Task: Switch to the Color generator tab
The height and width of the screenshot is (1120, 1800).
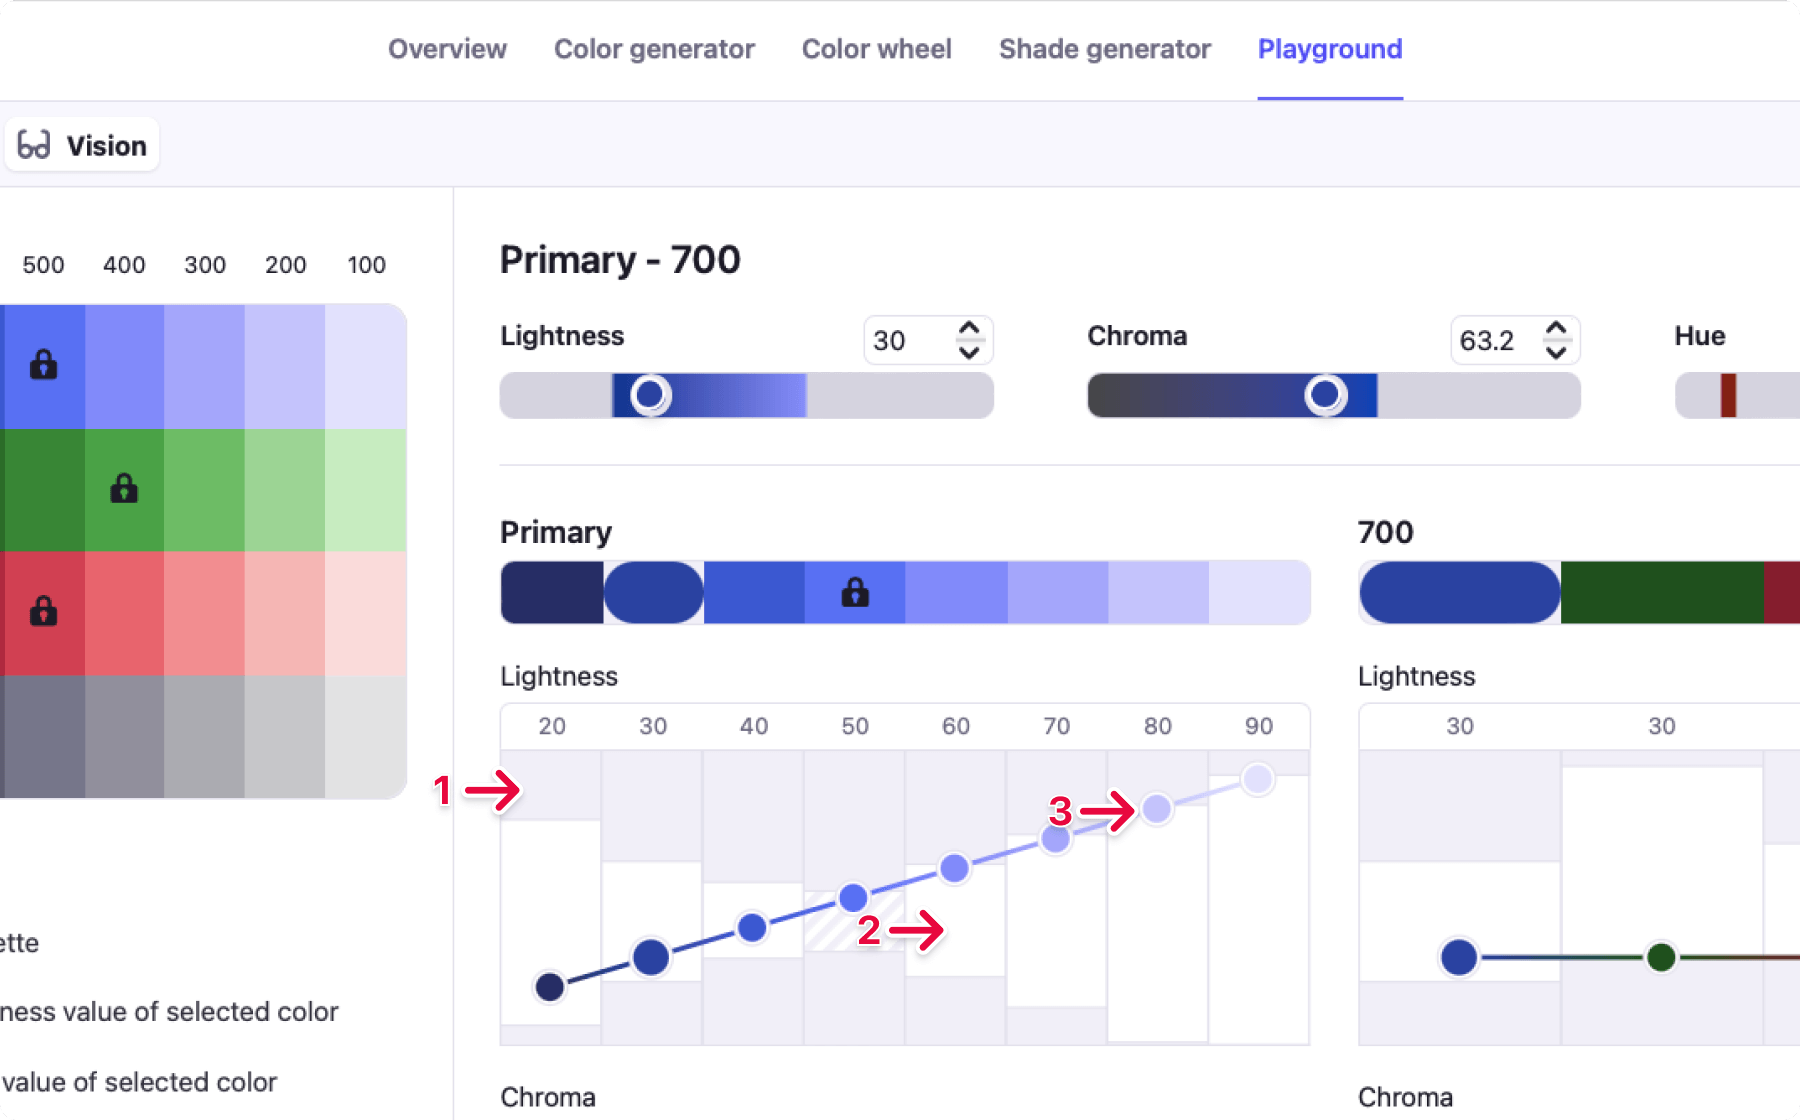Action: (x=654, y=49)
